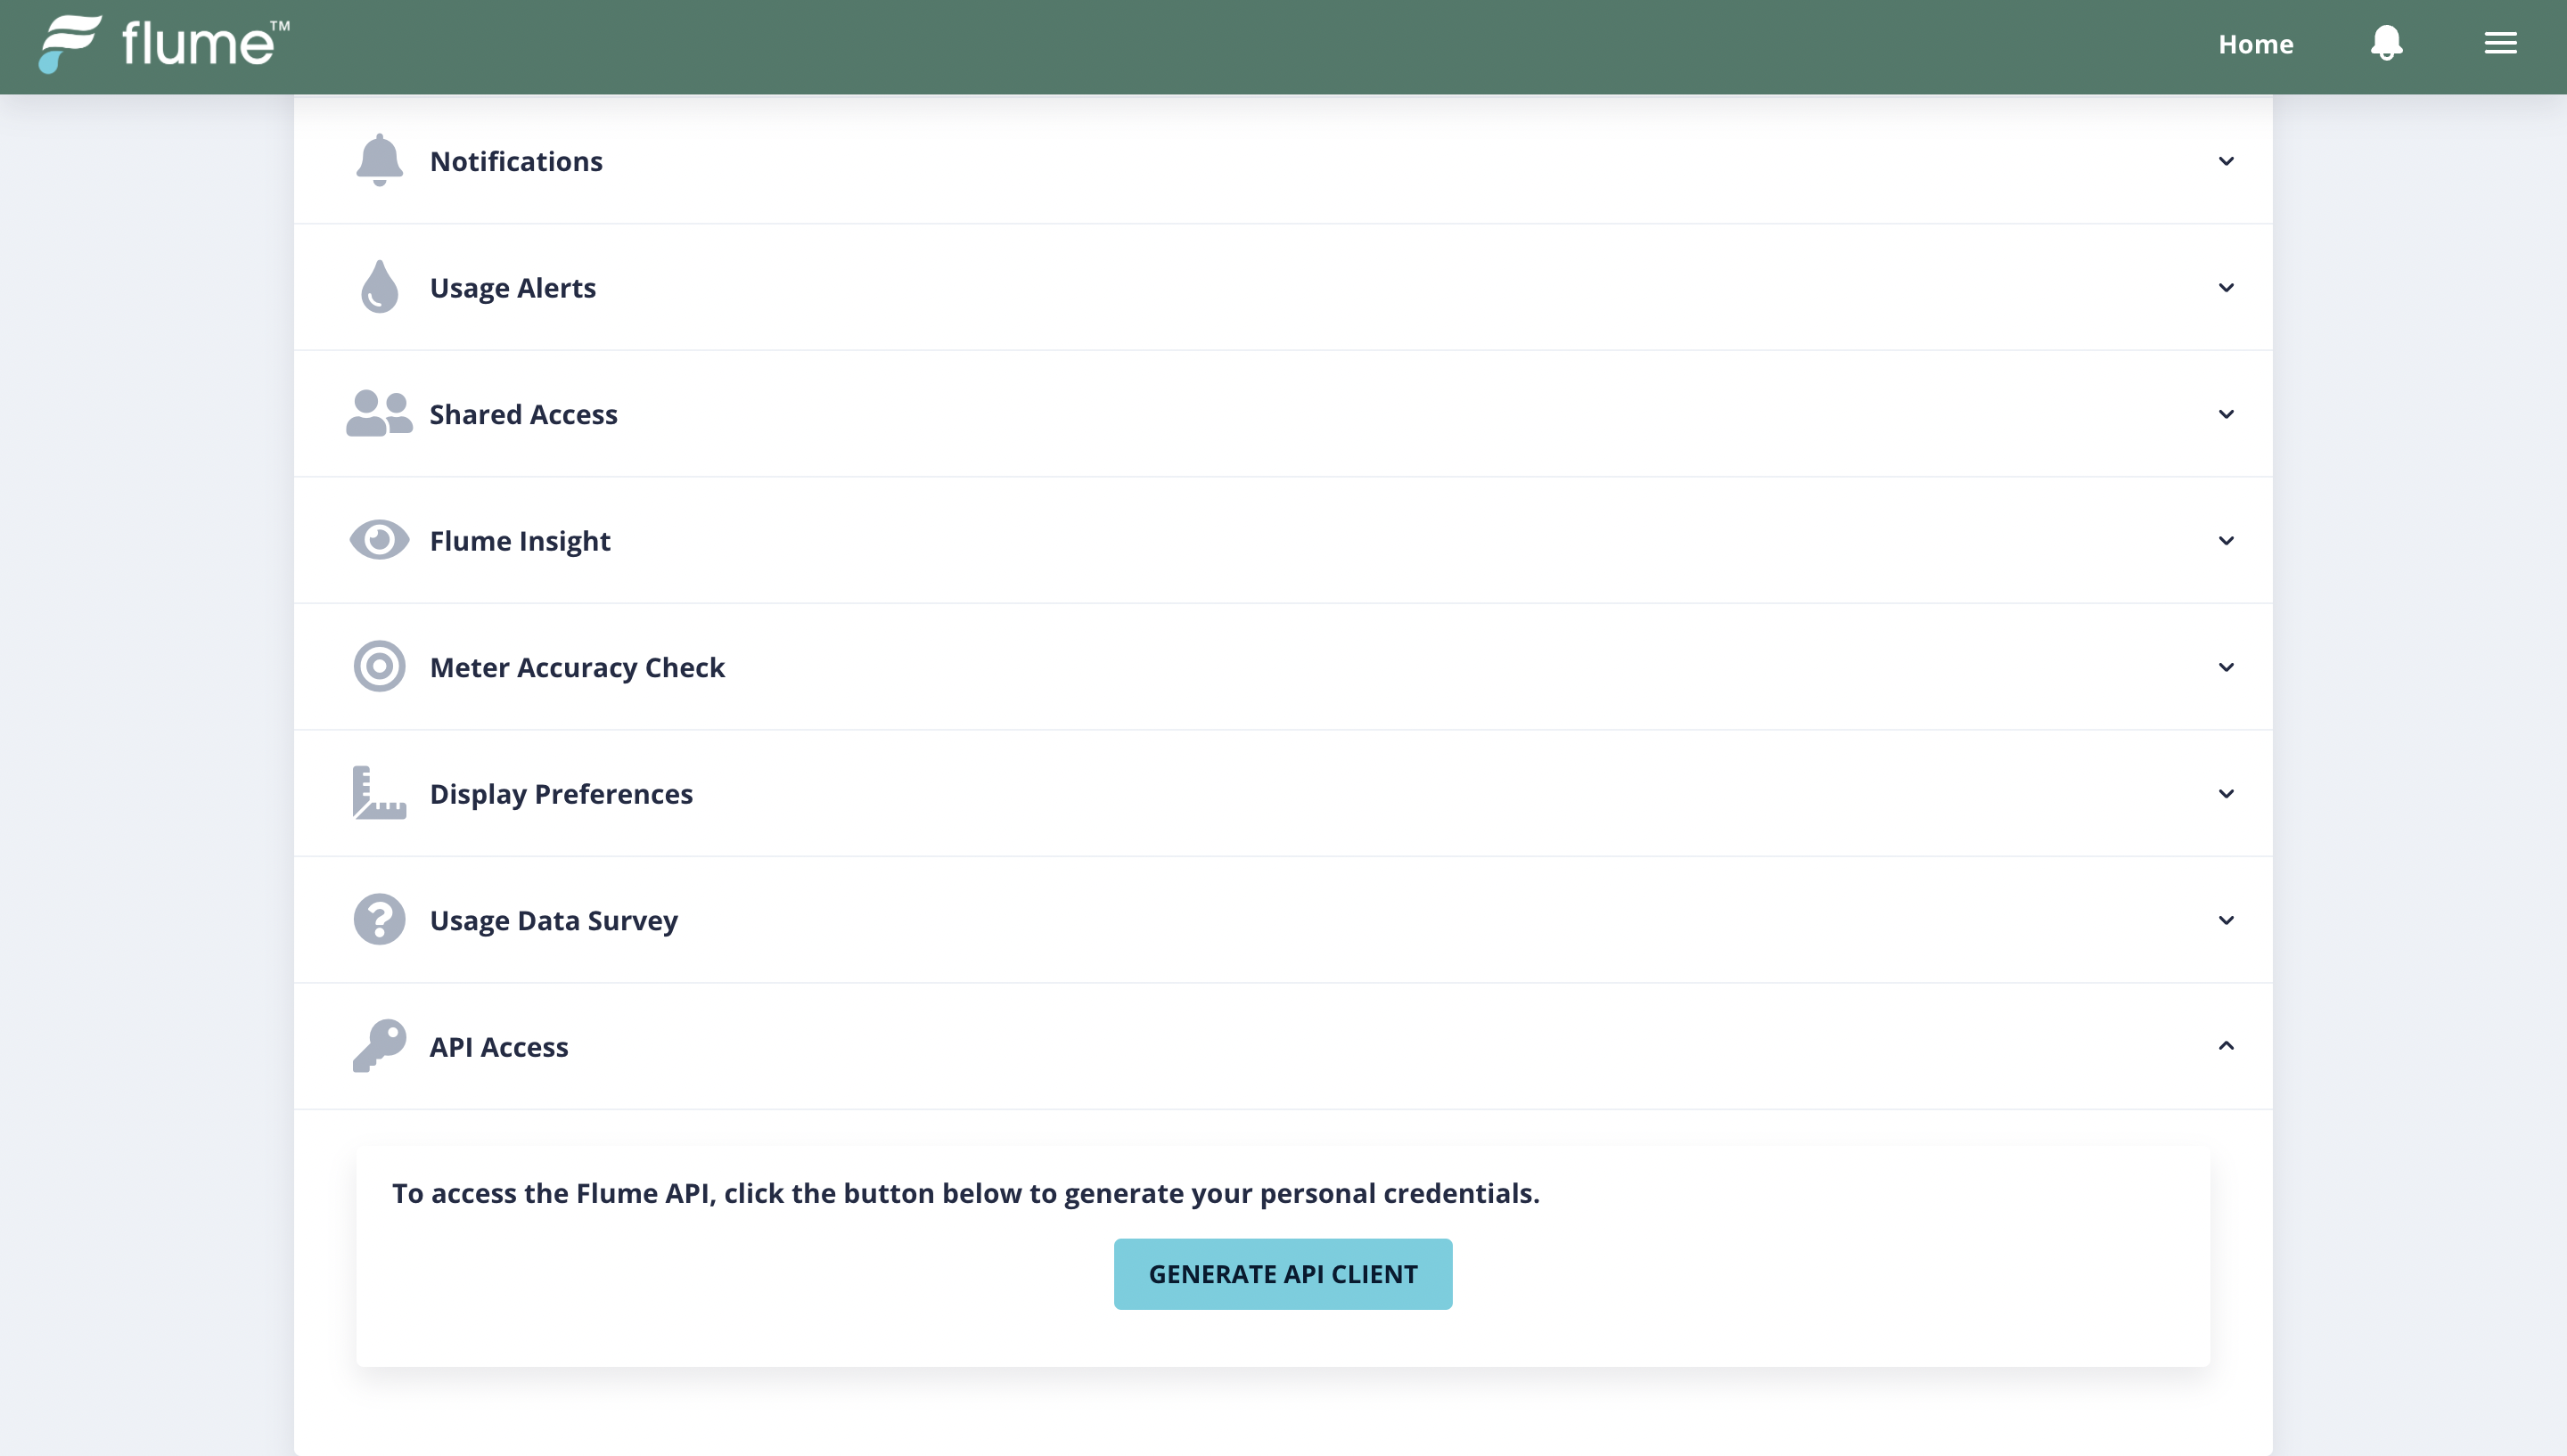Click the Usage Data Survey question icon
Viewport: 2567px width, 1456px height.
click(379, 919)
